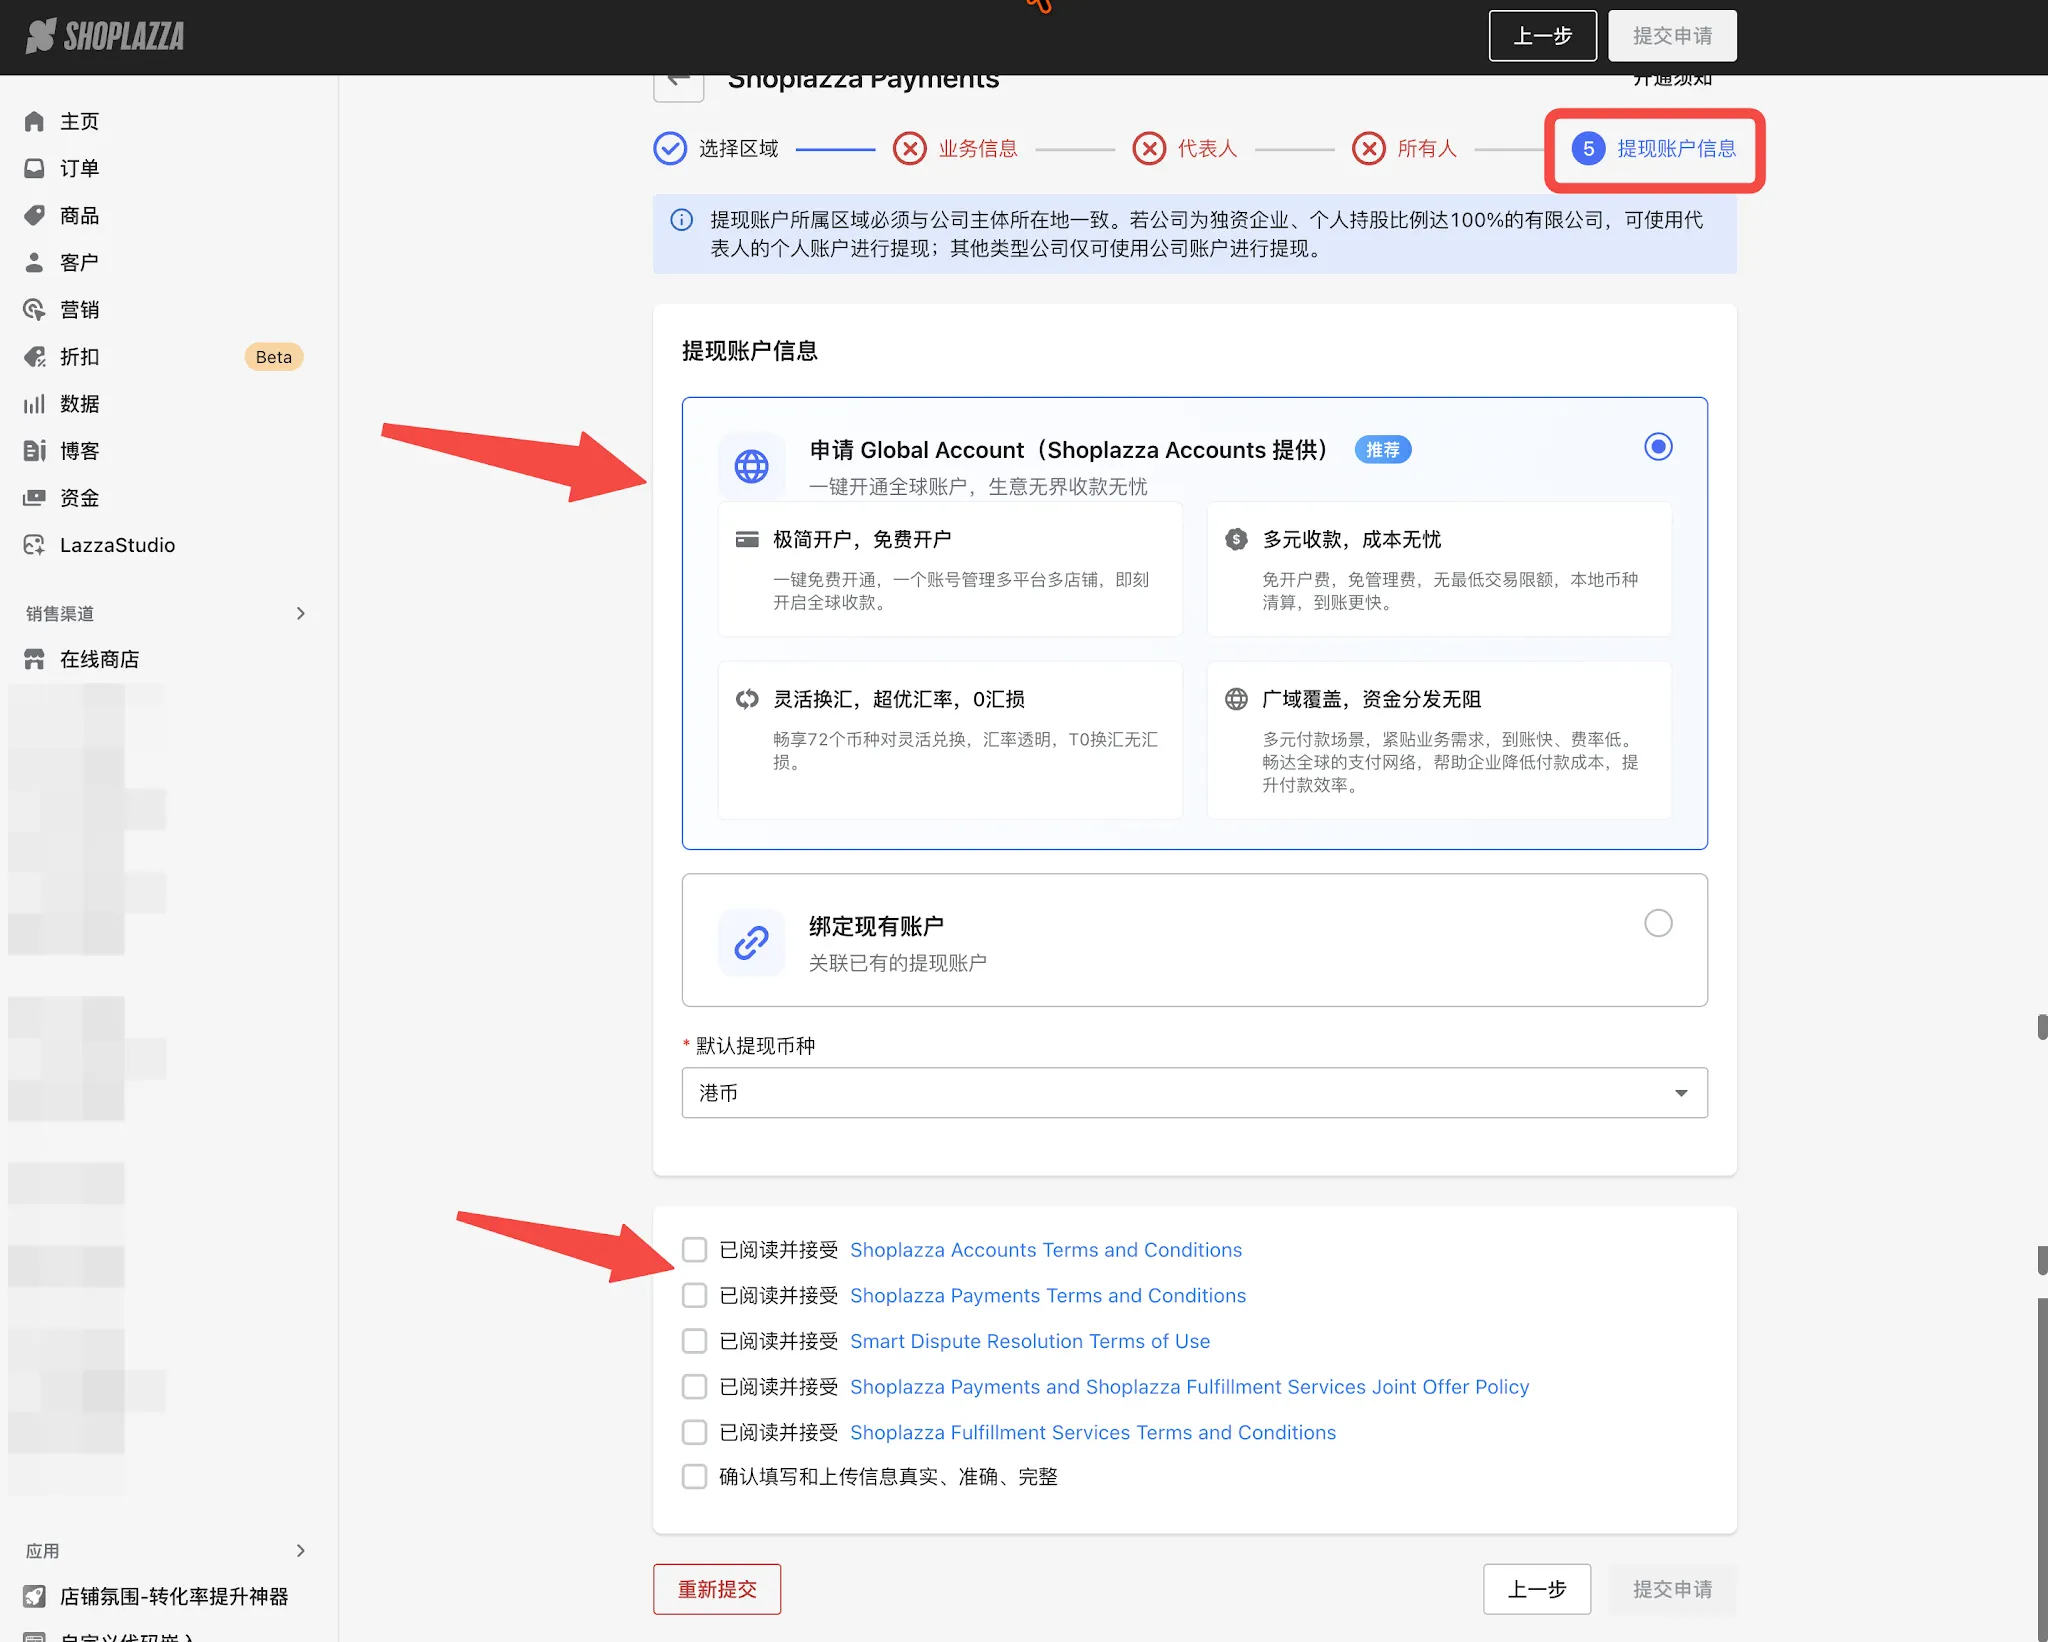Click the 广域覆盖 globe icon

pyautogui.click(x=1236, y=699)
